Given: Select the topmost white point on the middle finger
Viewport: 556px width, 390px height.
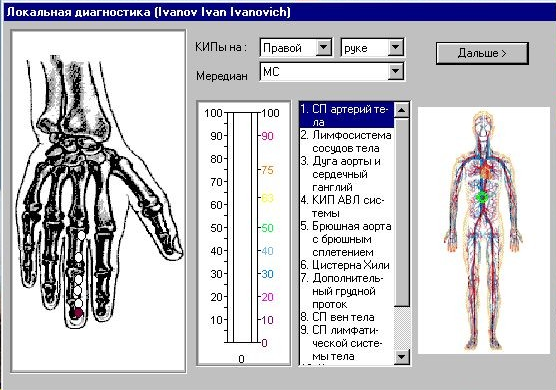Looking at the screenshot, I should click(x=81, y=235).
